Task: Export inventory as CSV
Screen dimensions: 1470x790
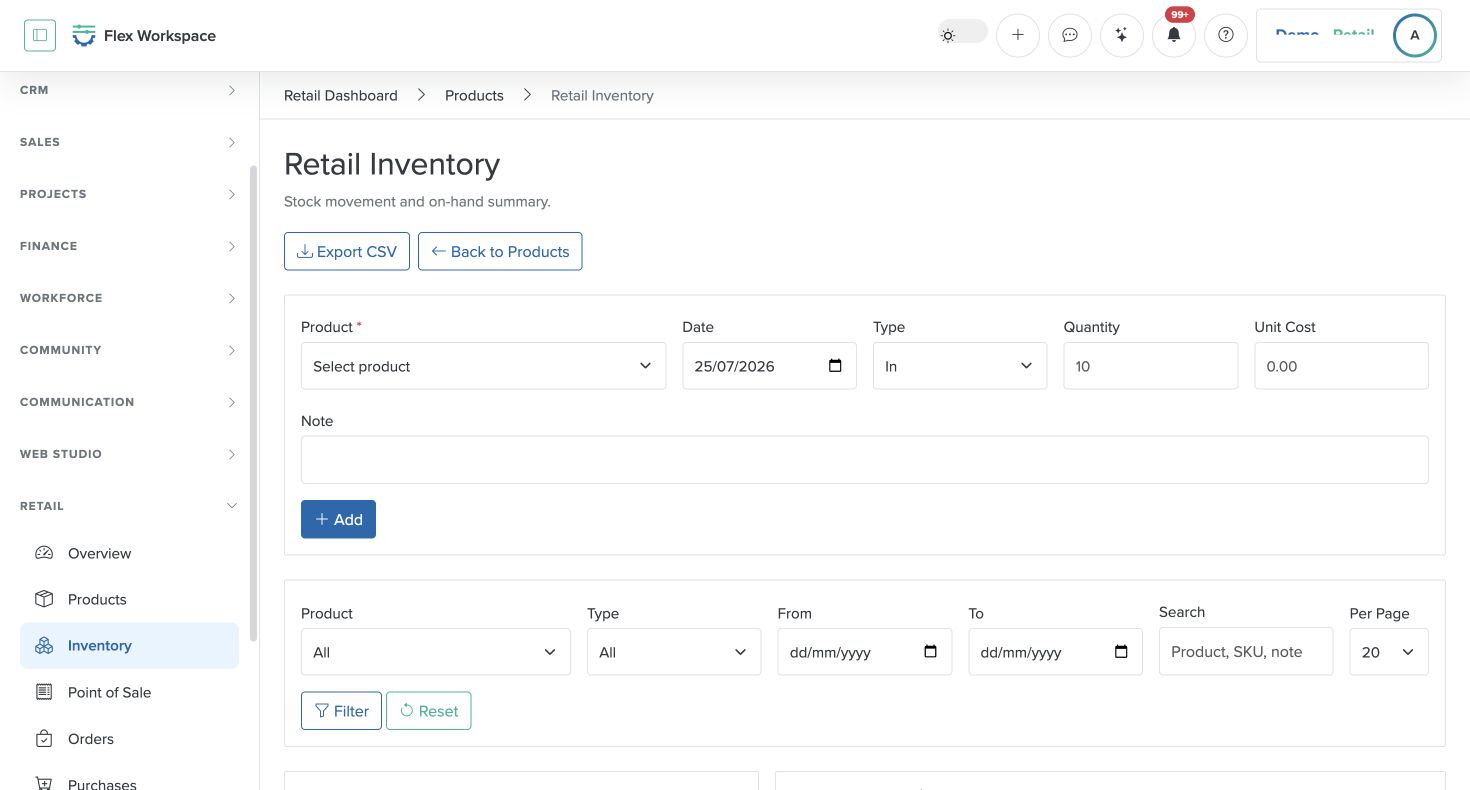Action: [347, 251]
